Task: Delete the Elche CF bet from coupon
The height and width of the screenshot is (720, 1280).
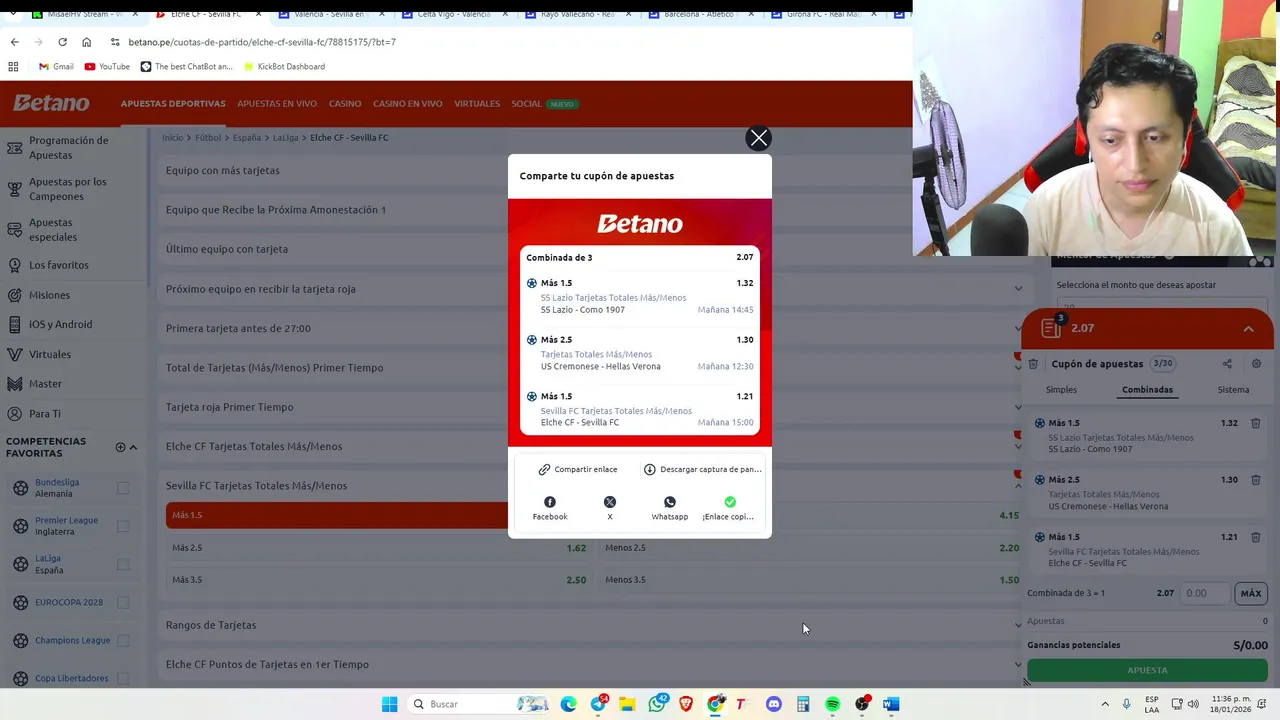Action: click(x=1256, y=537)
